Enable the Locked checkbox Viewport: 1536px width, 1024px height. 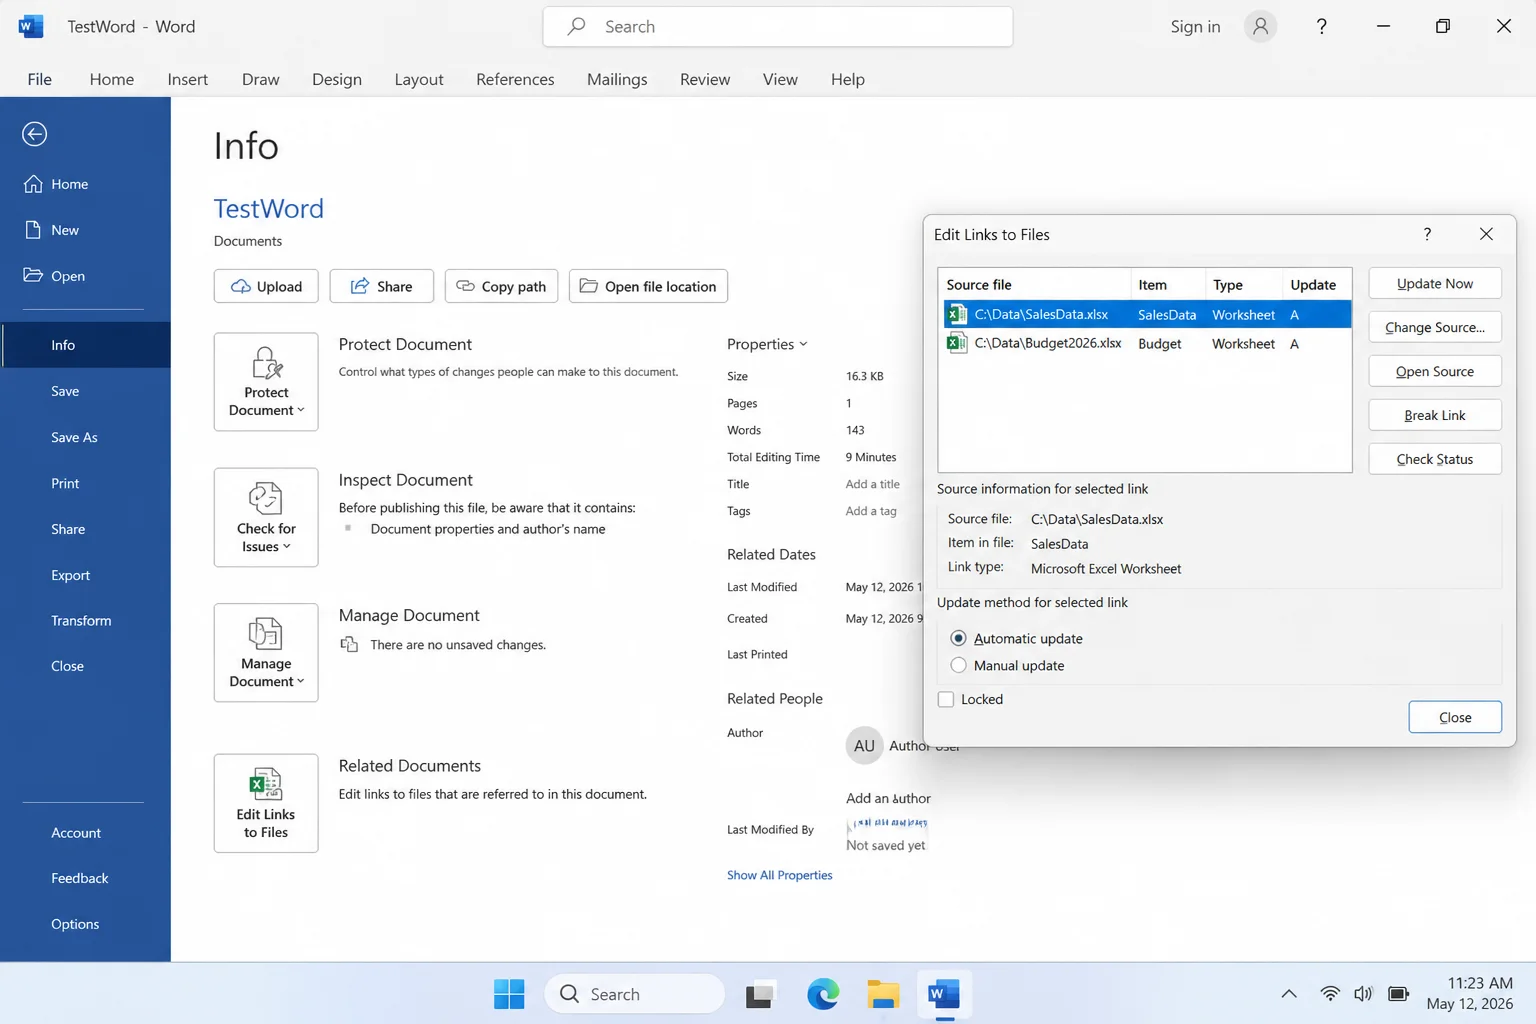click(946, 699)
